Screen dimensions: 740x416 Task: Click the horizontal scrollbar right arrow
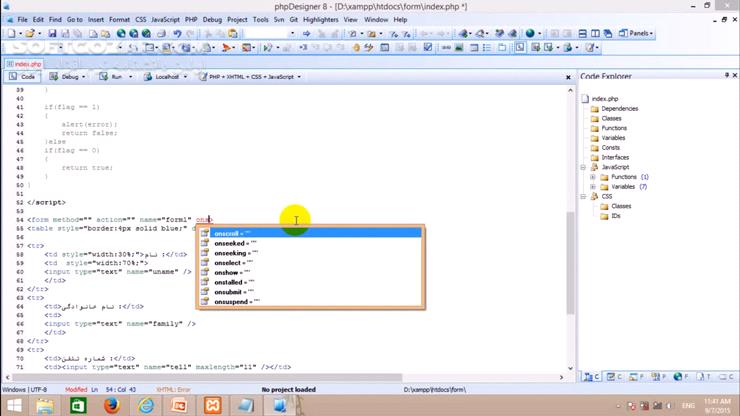(x=561, y=377)
